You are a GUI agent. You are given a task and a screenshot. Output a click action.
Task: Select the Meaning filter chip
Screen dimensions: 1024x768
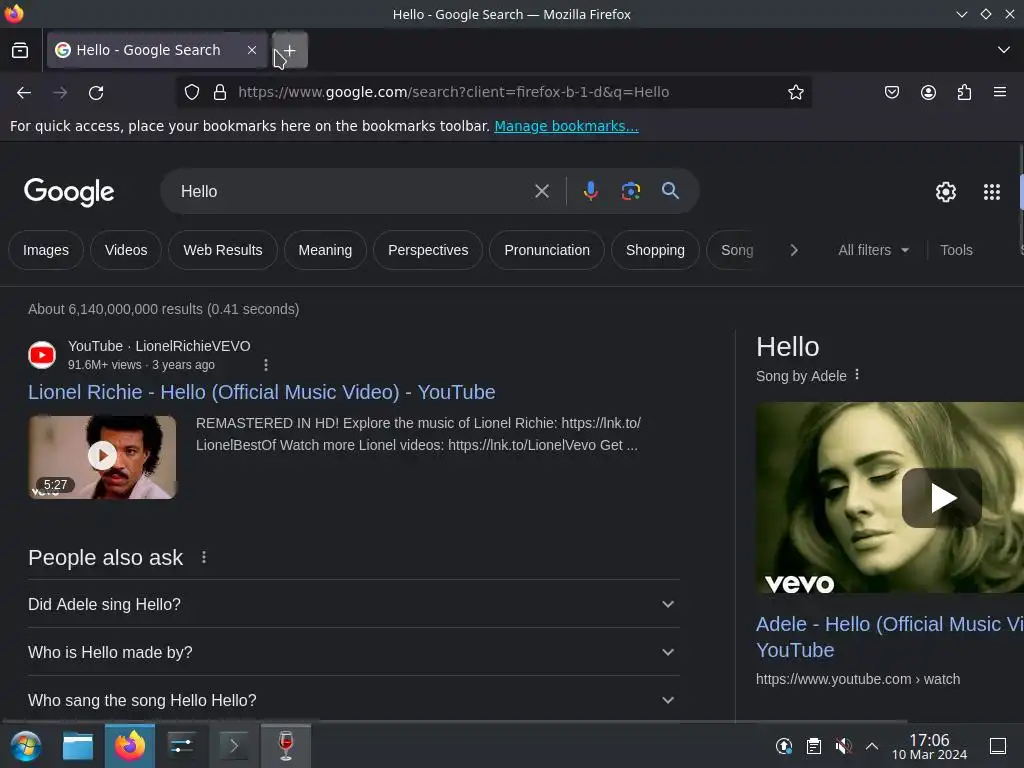point(325,250)
